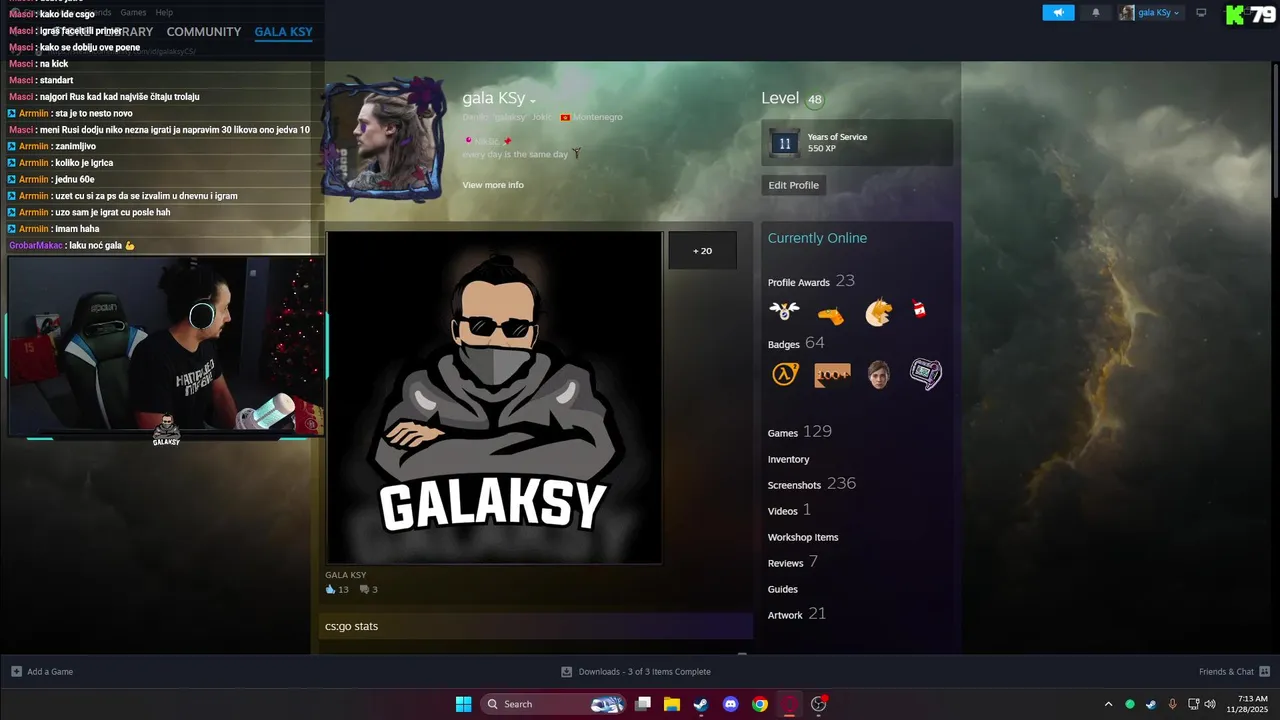Click the Steam page vertical scrollbar
1280x720 pixels.
1275,130
